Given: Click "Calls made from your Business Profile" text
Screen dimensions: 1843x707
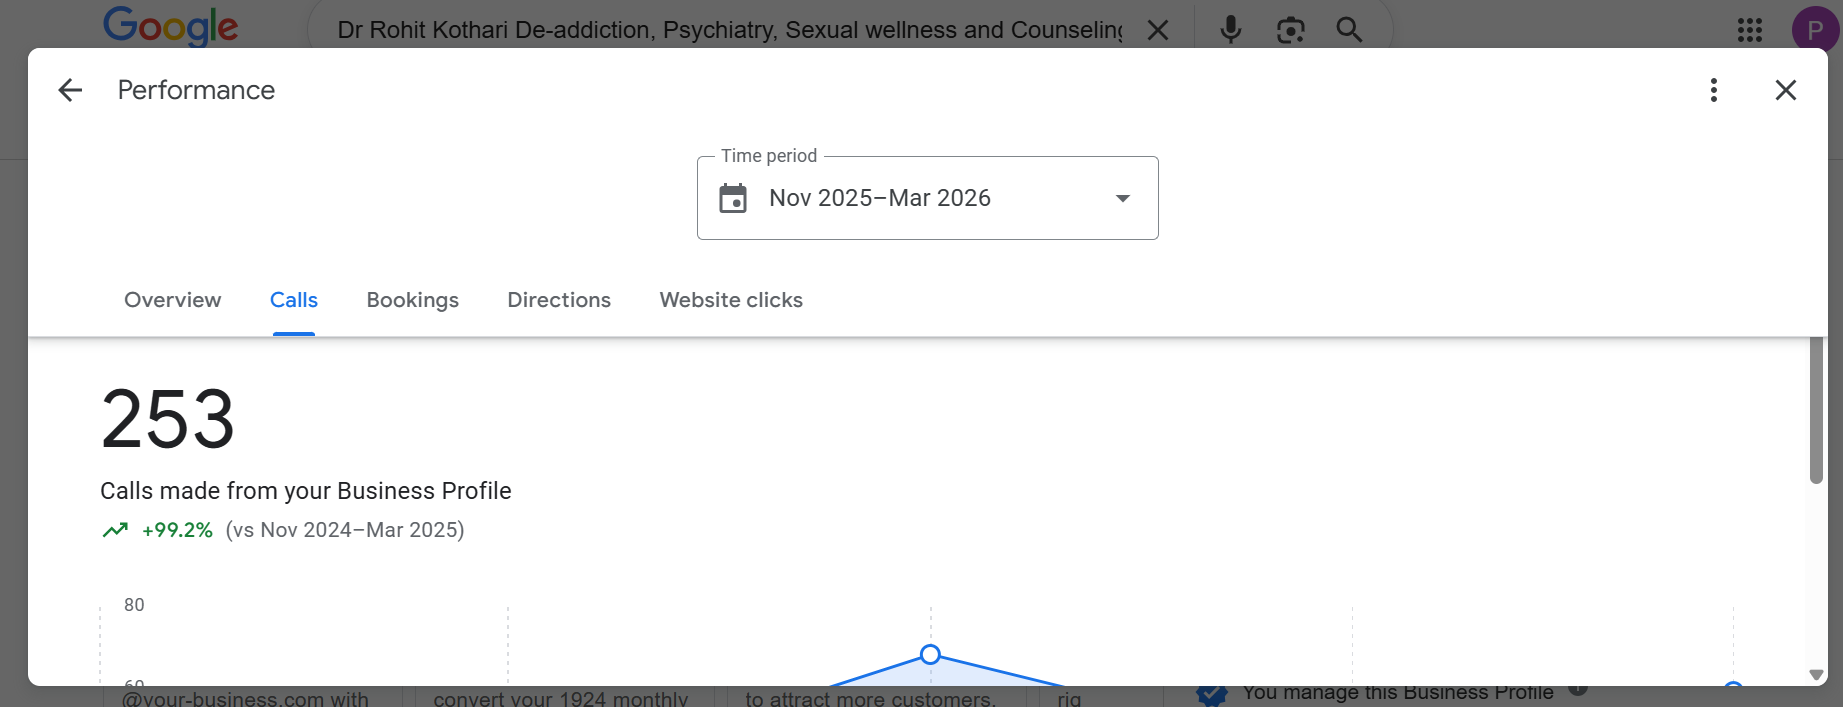Looking at the screenshot, I should (x=306, y=491).
